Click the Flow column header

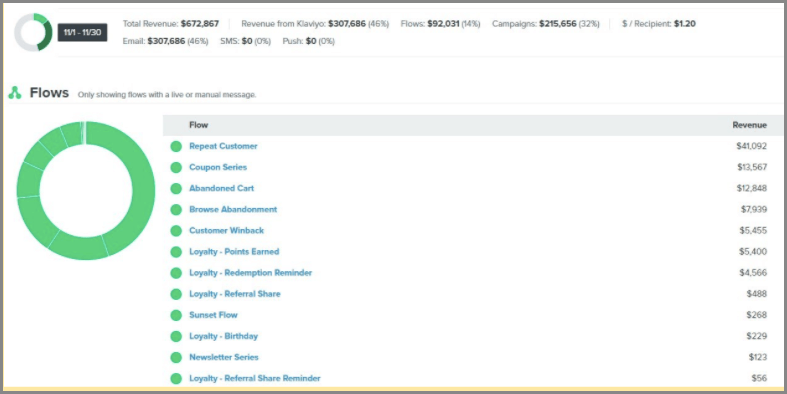[x=198, y=125]
